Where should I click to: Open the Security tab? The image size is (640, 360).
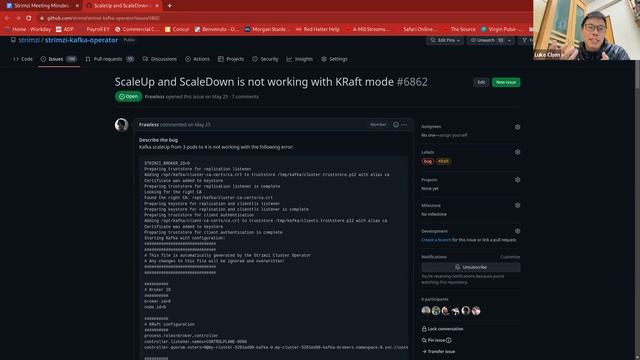[x=265, y=59]
